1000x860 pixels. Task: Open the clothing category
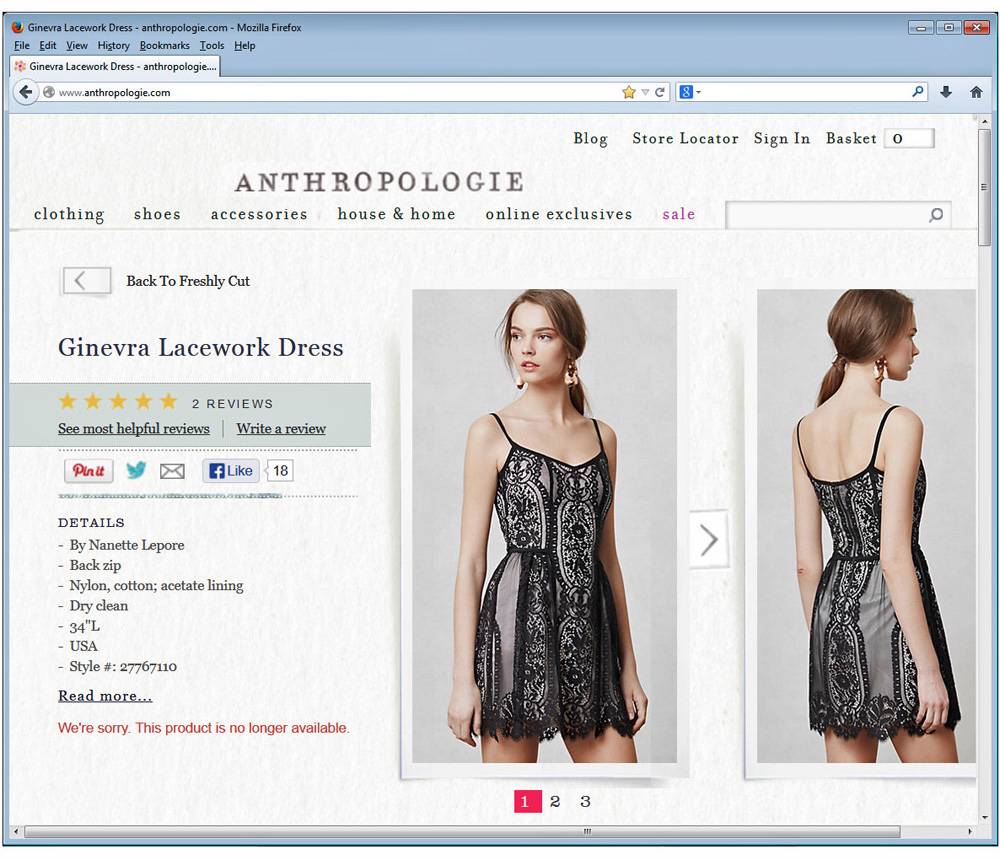point(69,214)
